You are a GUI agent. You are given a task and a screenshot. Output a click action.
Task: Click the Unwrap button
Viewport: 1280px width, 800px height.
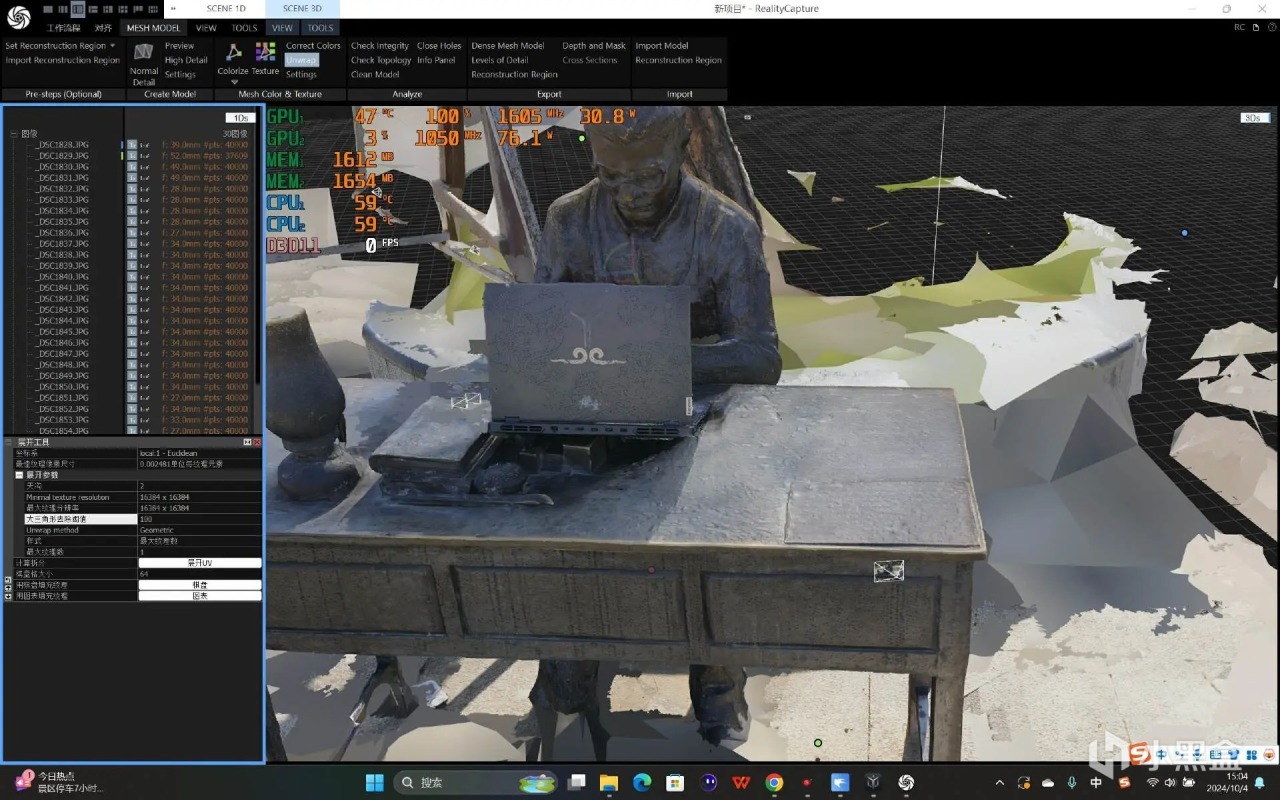[300, 60]
